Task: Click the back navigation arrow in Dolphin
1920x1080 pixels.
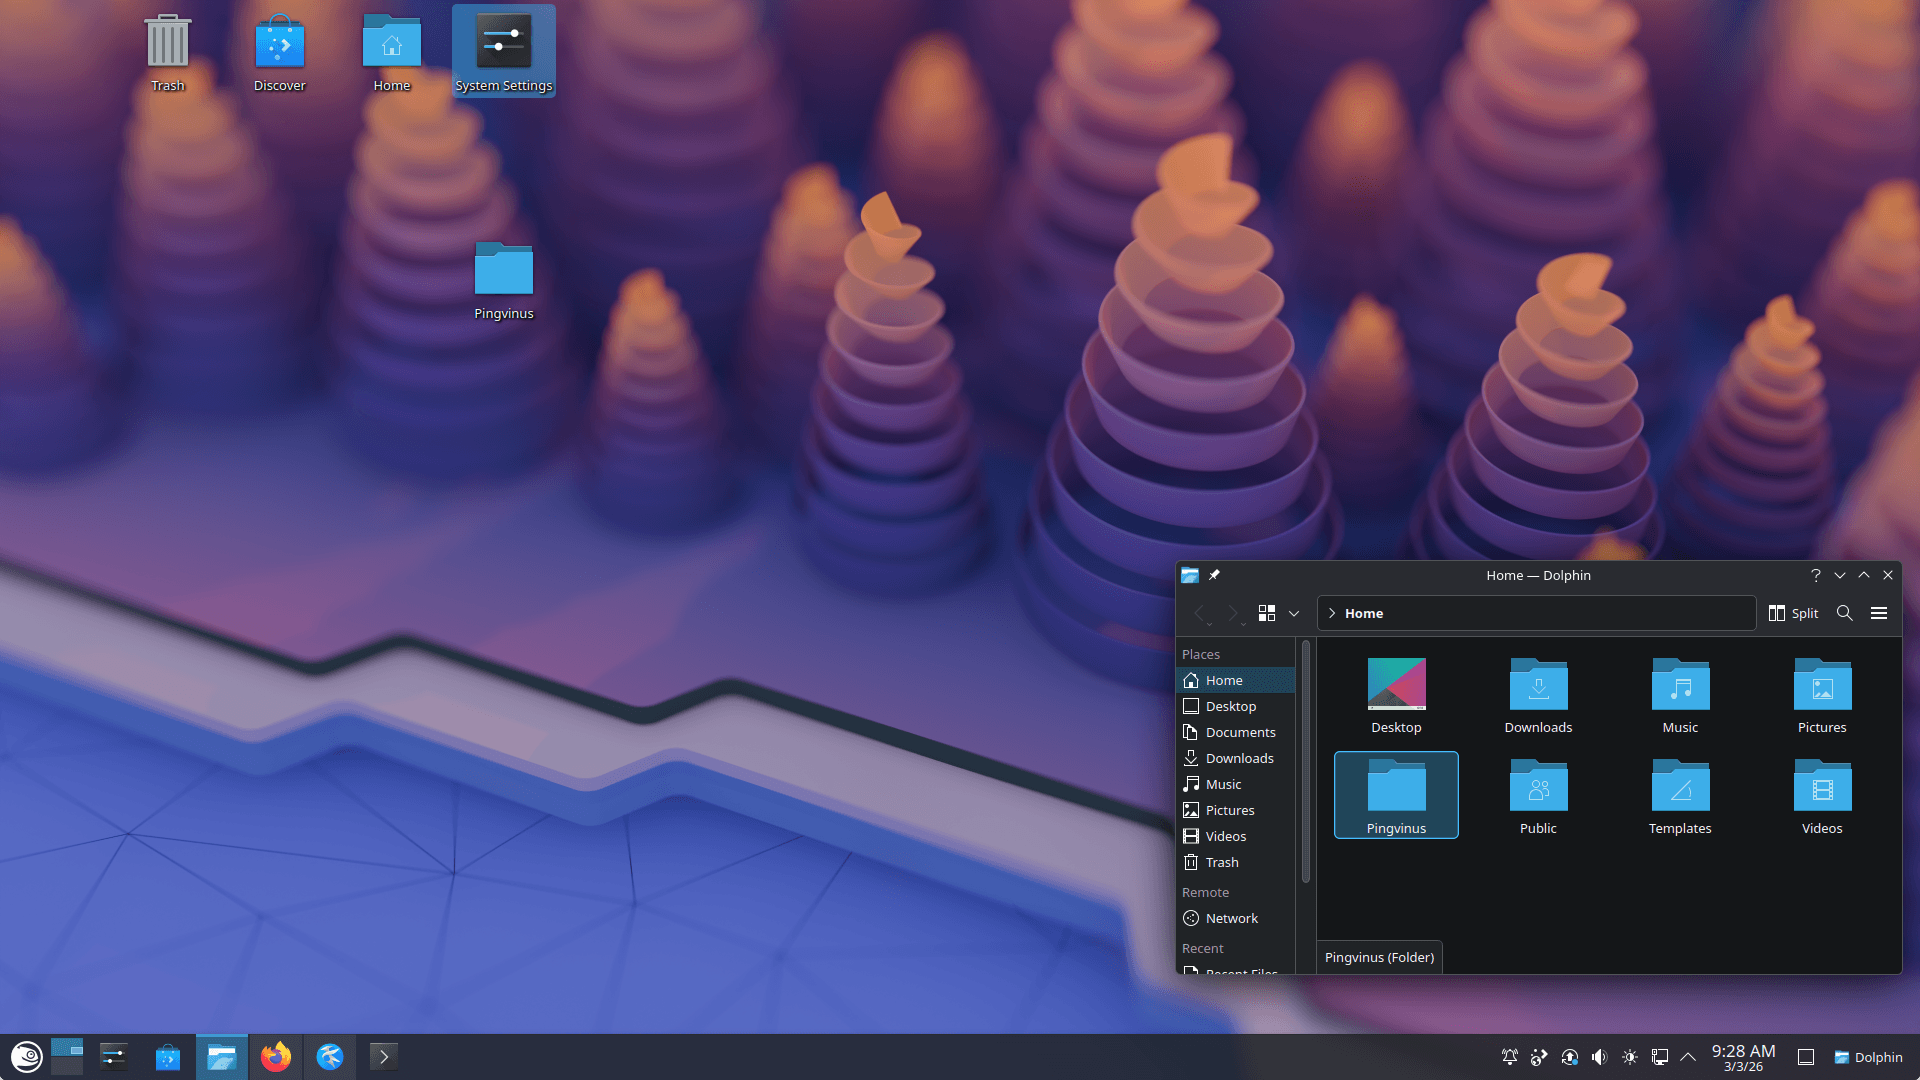Action: click(x=1203, y=613)
